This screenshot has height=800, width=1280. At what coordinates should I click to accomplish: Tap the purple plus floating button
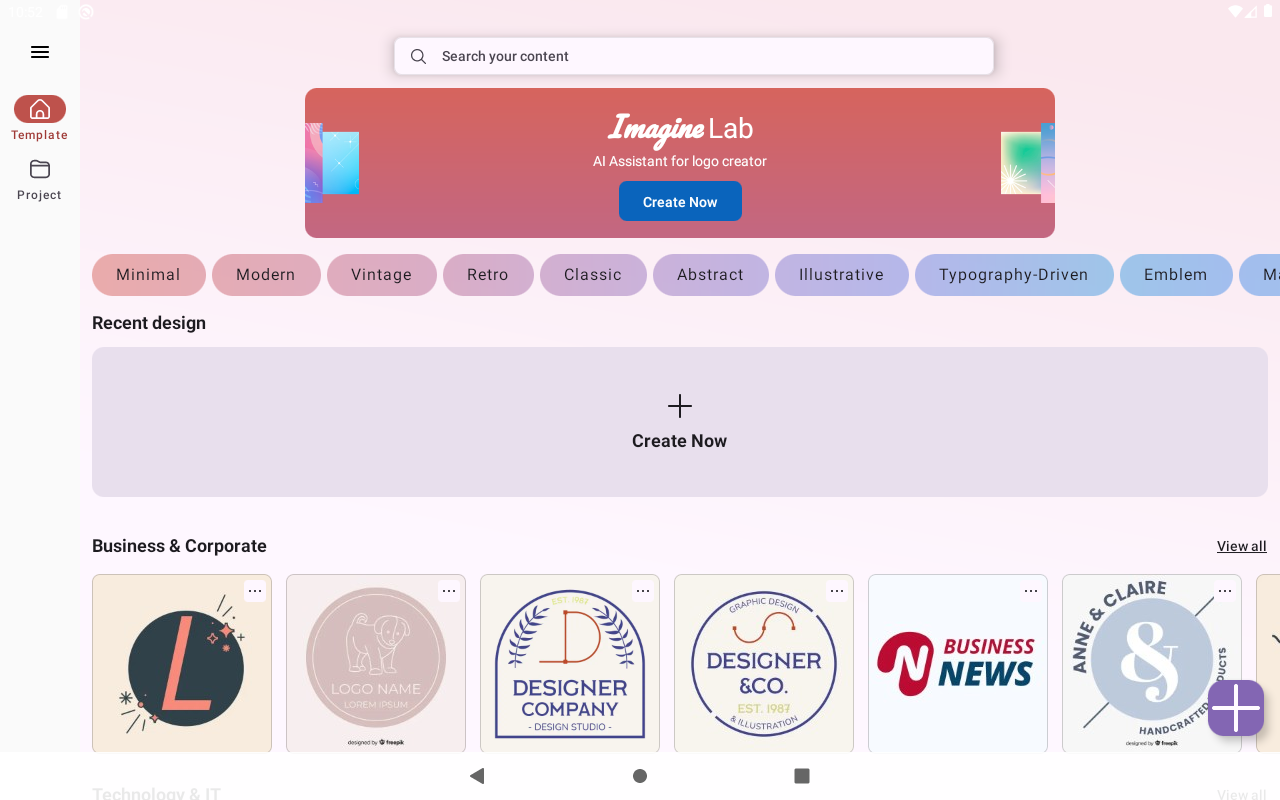tap(1236, 708)
